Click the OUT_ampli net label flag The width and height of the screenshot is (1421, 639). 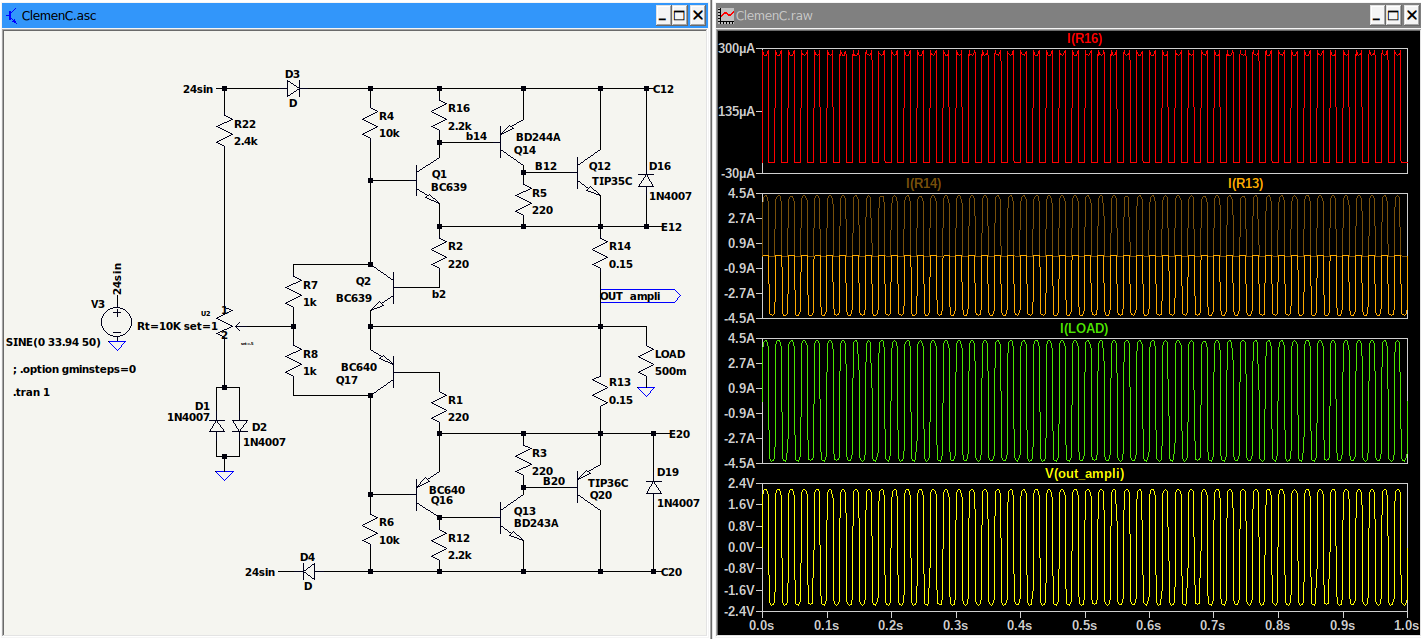pos(638,296)
